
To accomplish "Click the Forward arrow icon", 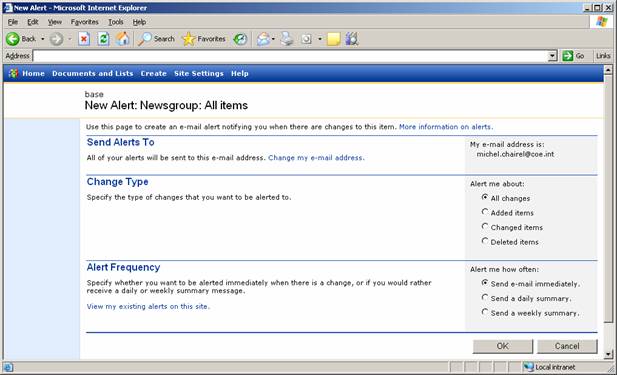I will 56,39.
